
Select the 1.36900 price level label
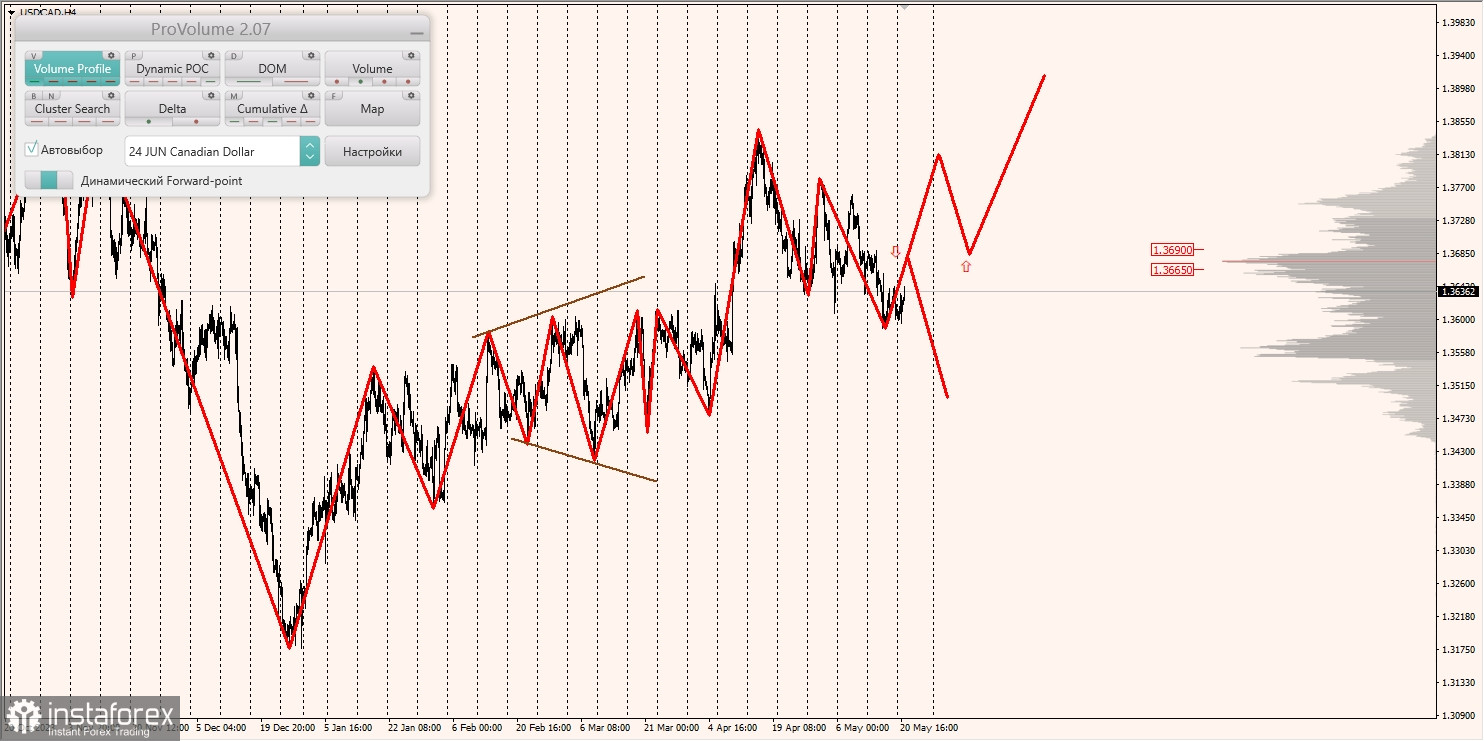coord(1172,249)
